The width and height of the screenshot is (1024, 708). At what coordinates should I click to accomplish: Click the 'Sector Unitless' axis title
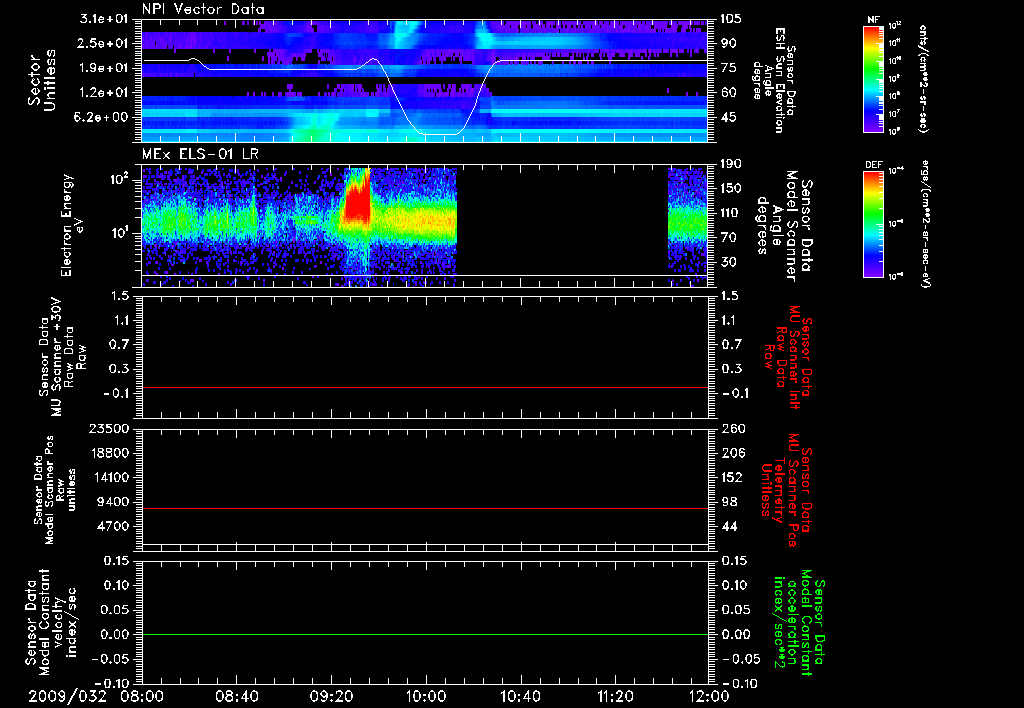pyautogui.click(x=42, y=80)
